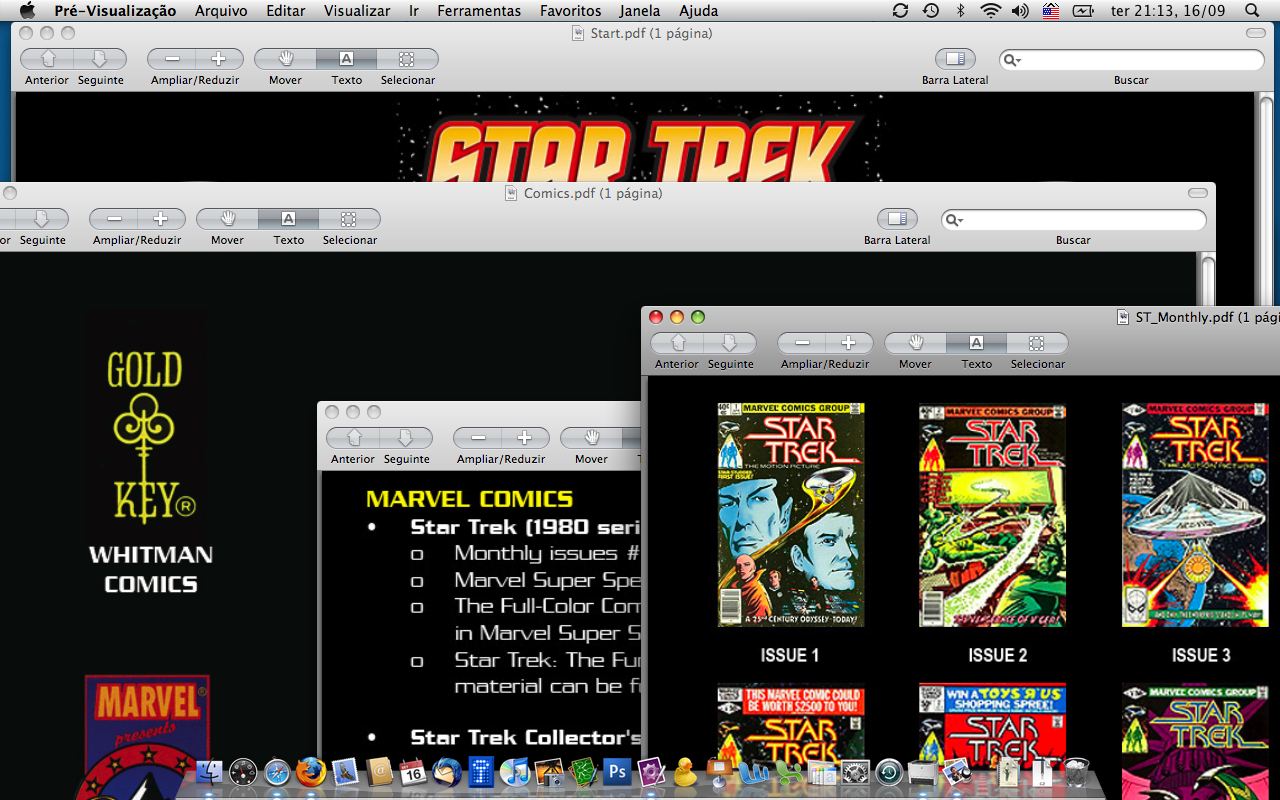The image size is (1280, 800).
Task: Open the Visualizar menu
Action: [357, 11]
